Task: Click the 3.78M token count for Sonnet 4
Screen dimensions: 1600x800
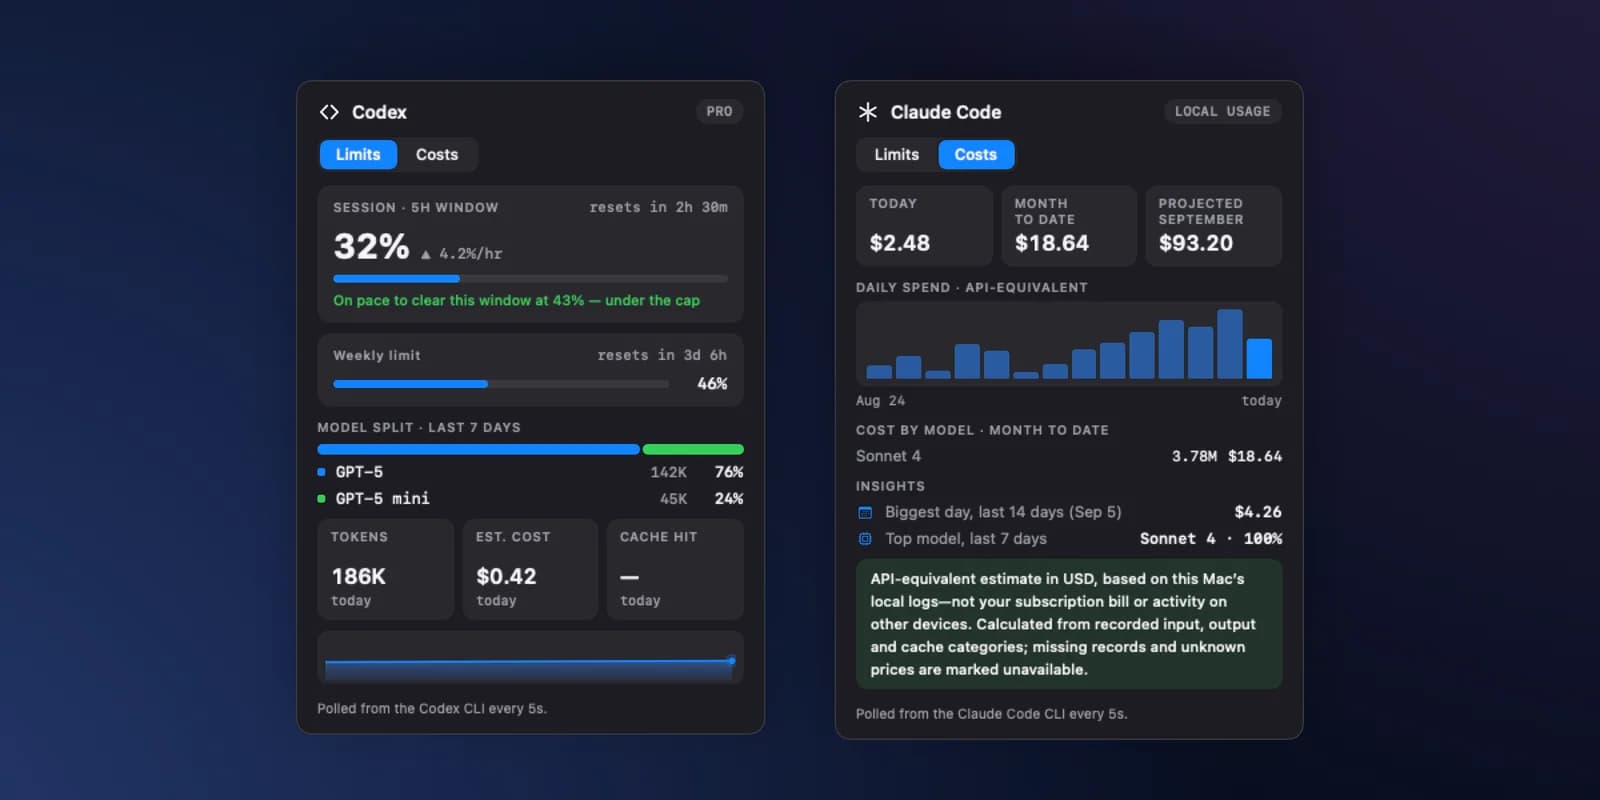Action: [x=1194, y=456]
